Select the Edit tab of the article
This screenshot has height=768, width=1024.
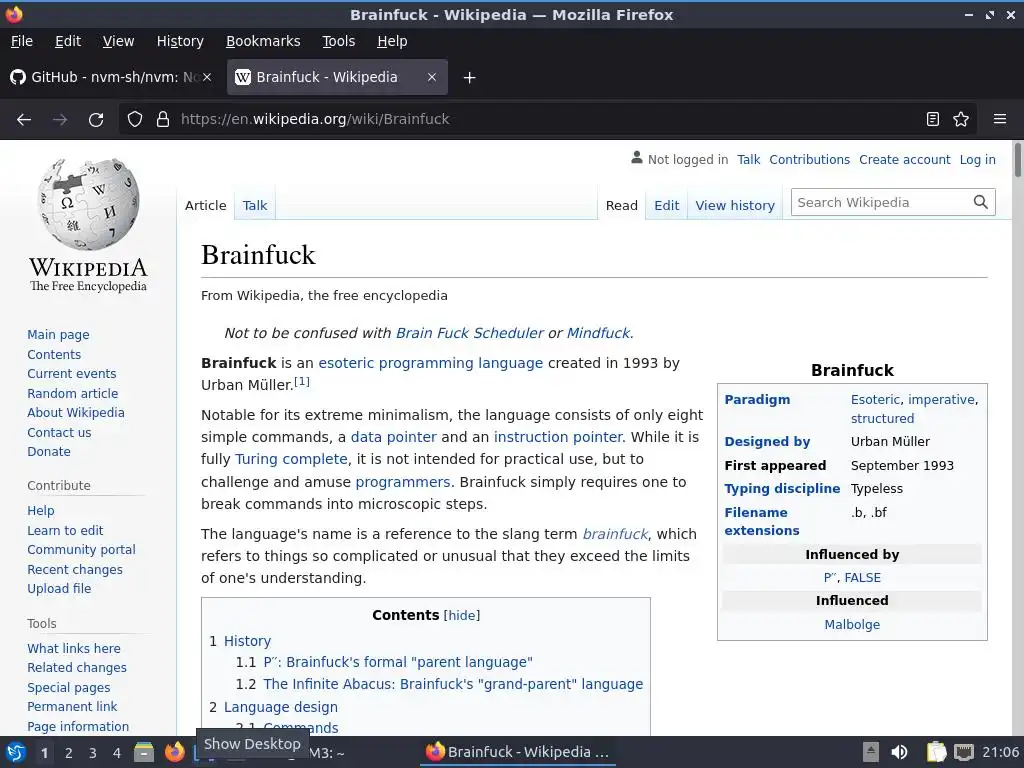tap(666, 206)
